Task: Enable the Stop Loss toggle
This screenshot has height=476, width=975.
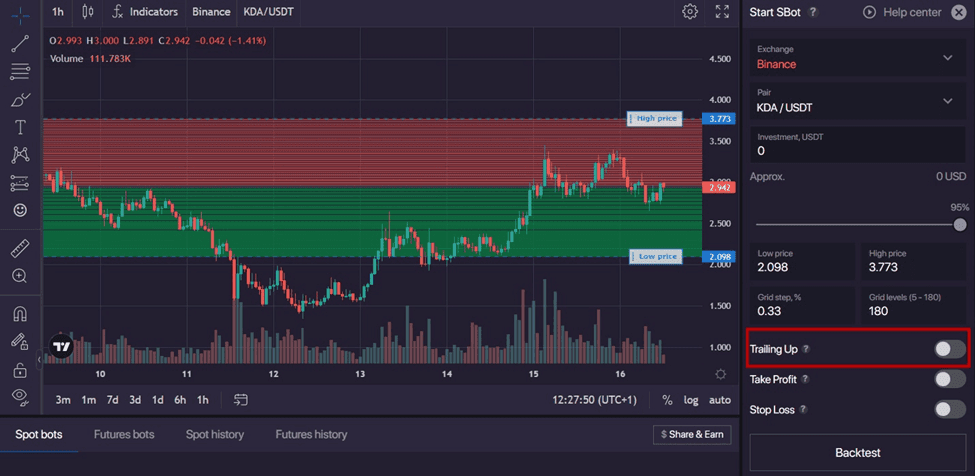Action: pyautogui.click(x=950, y=410)
